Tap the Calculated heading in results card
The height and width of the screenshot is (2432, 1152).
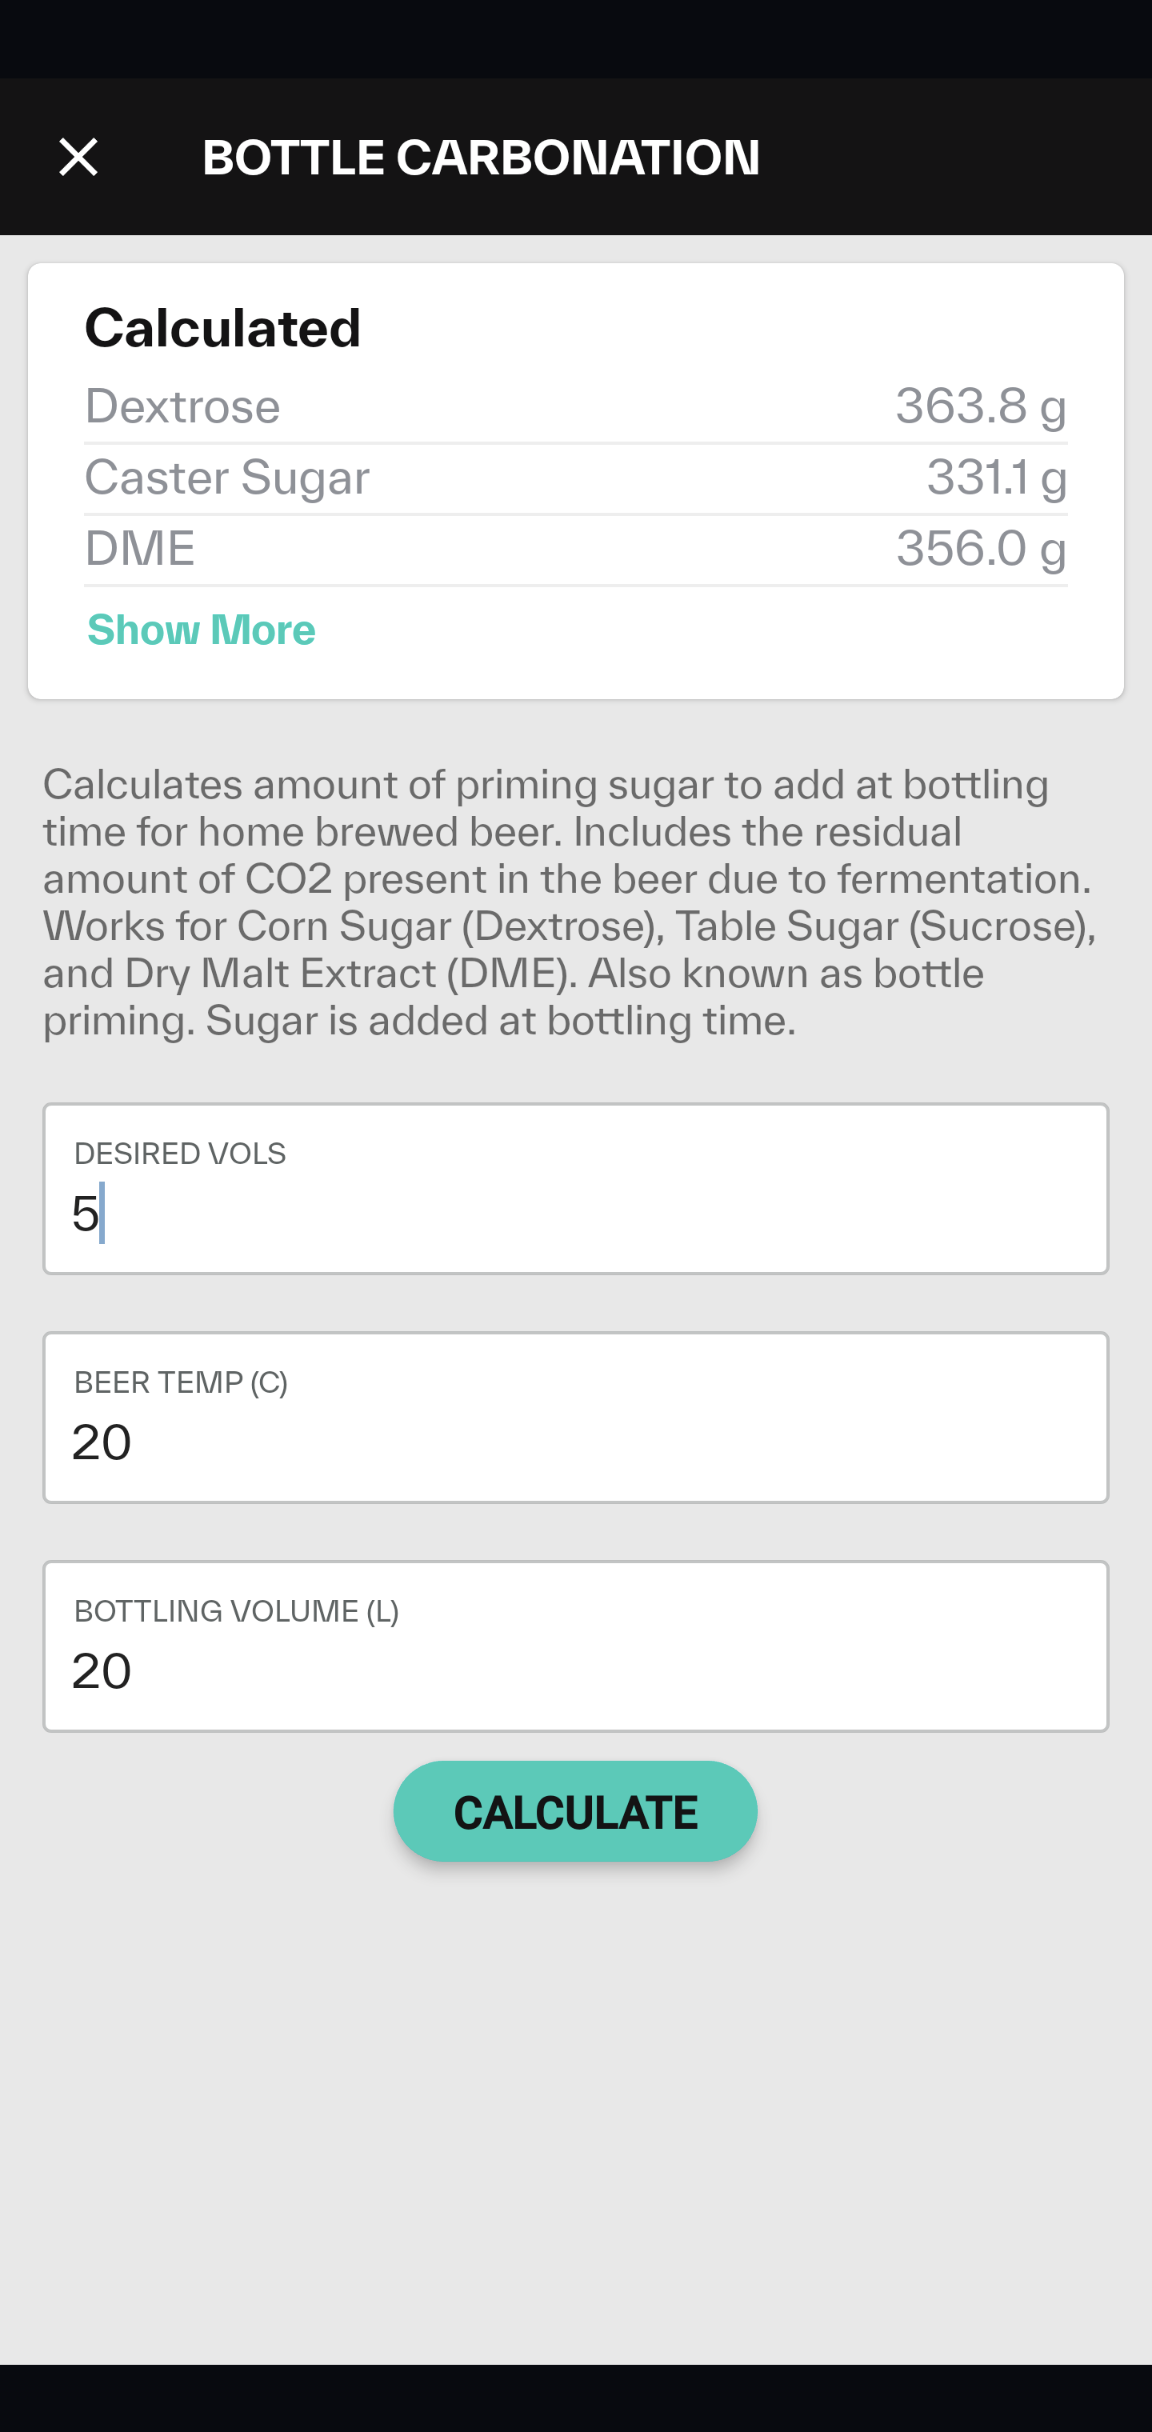tap(222, 328)
